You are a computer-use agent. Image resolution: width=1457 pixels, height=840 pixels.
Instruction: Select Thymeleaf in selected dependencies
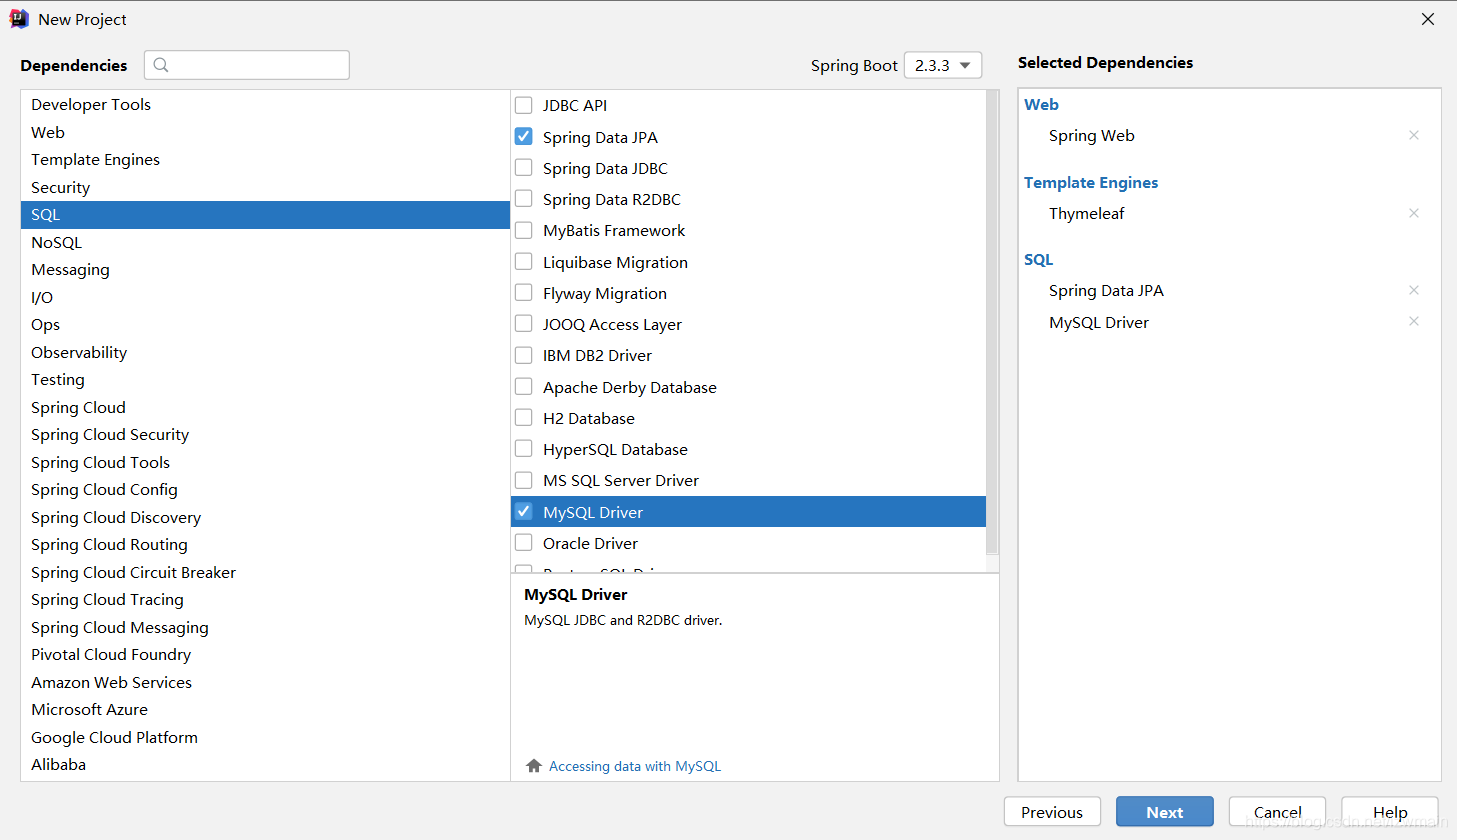pos(1087,213)
